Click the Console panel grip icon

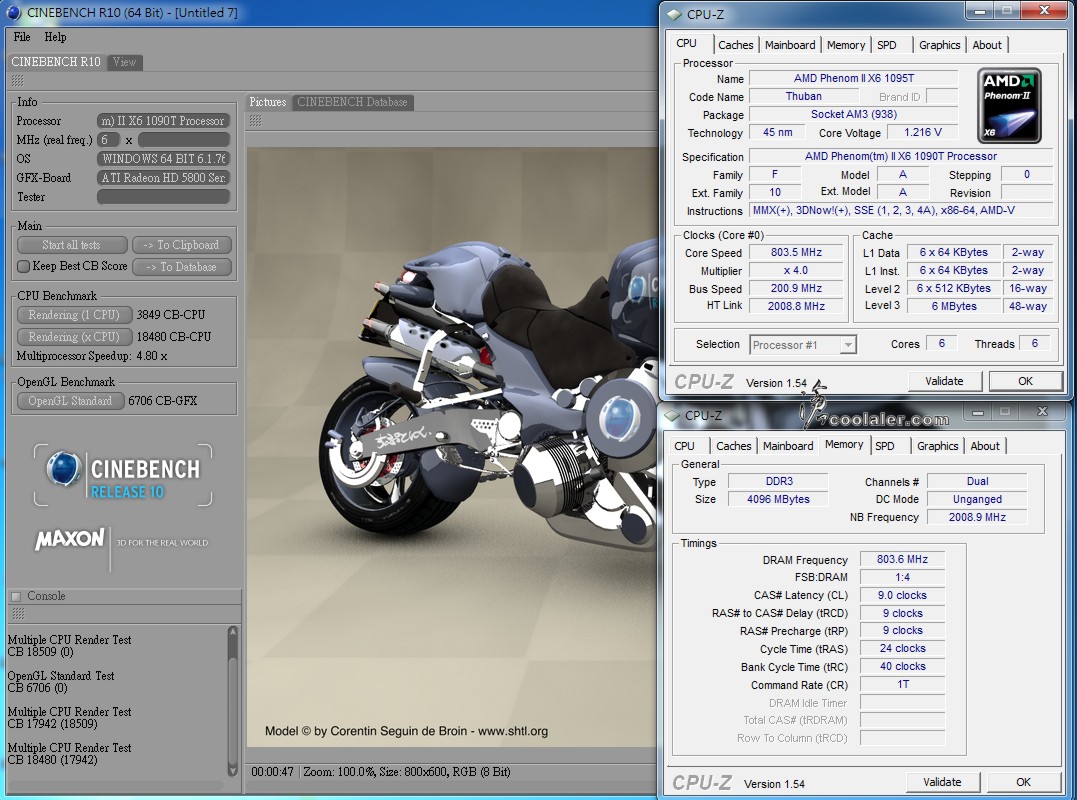19,613
